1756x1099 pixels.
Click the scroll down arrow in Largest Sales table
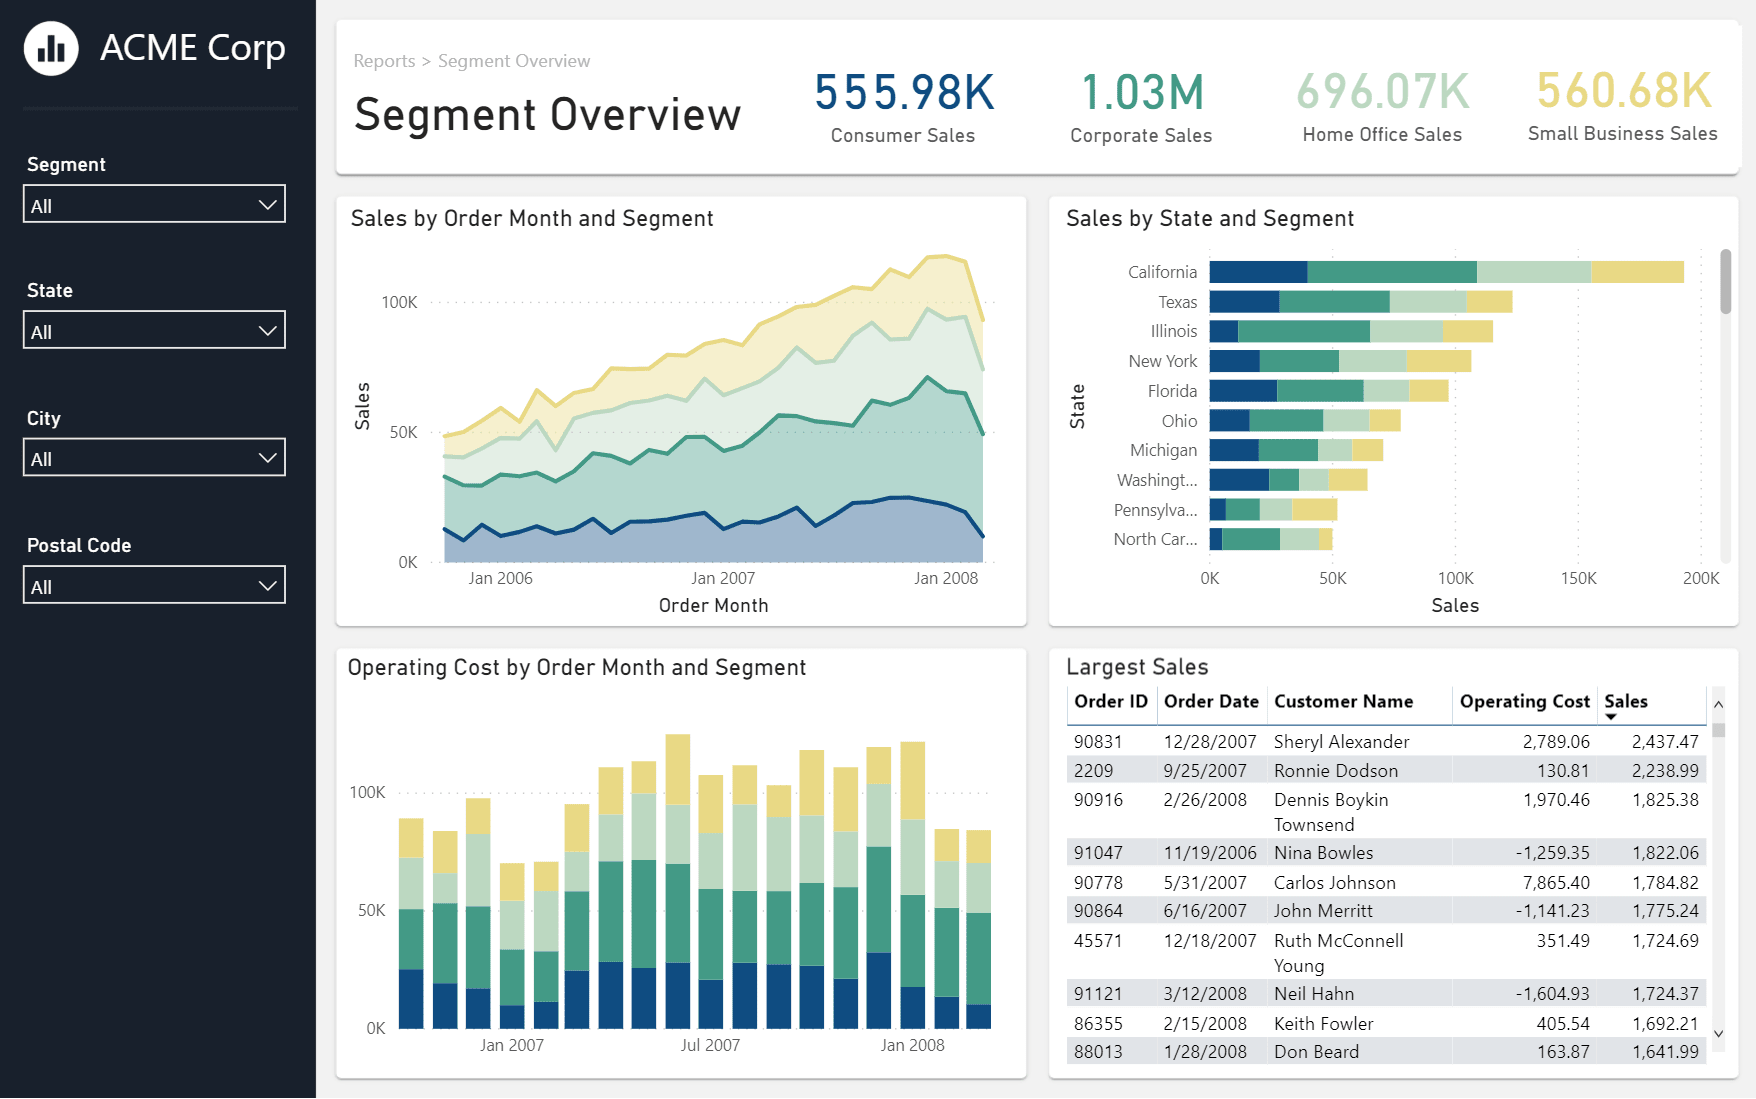1718,1034
